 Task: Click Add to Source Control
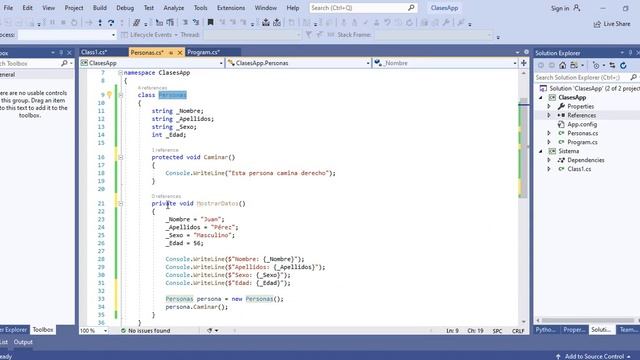(x=594, y=356)
